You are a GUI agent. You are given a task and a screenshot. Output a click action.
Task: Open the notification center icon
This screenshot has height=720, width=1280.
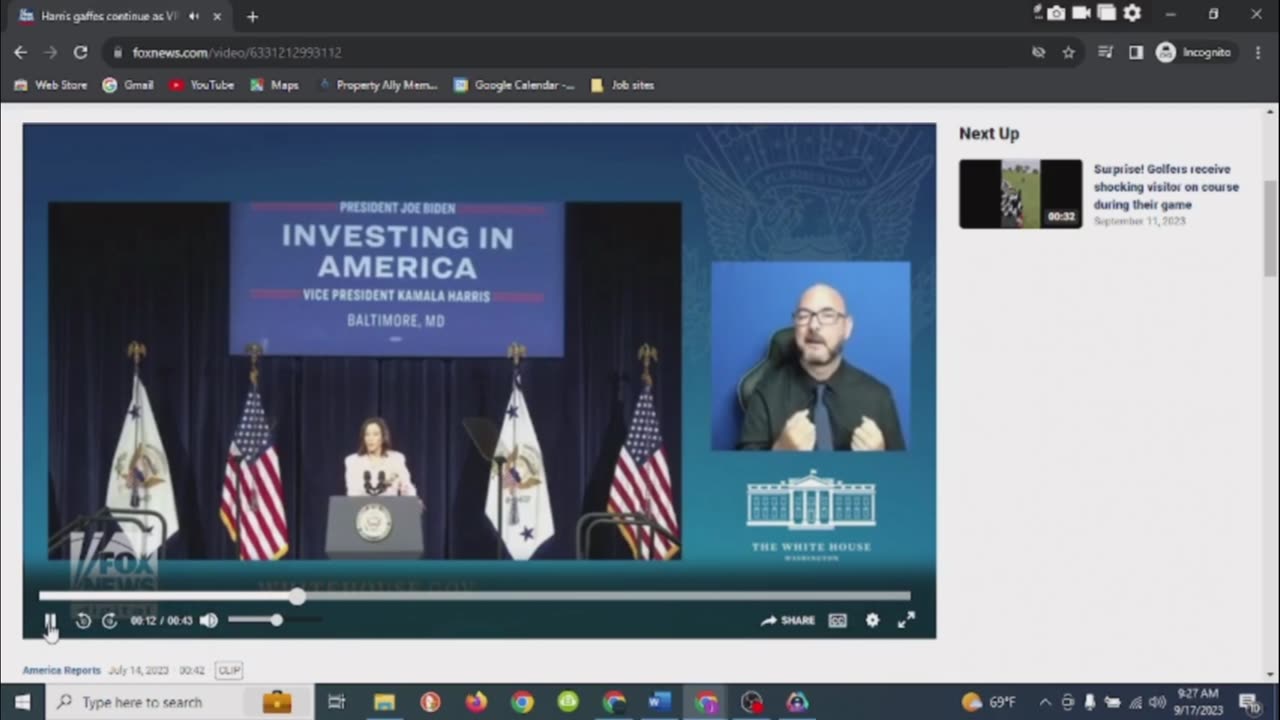pyautogui.click(x=1249, y=702)
